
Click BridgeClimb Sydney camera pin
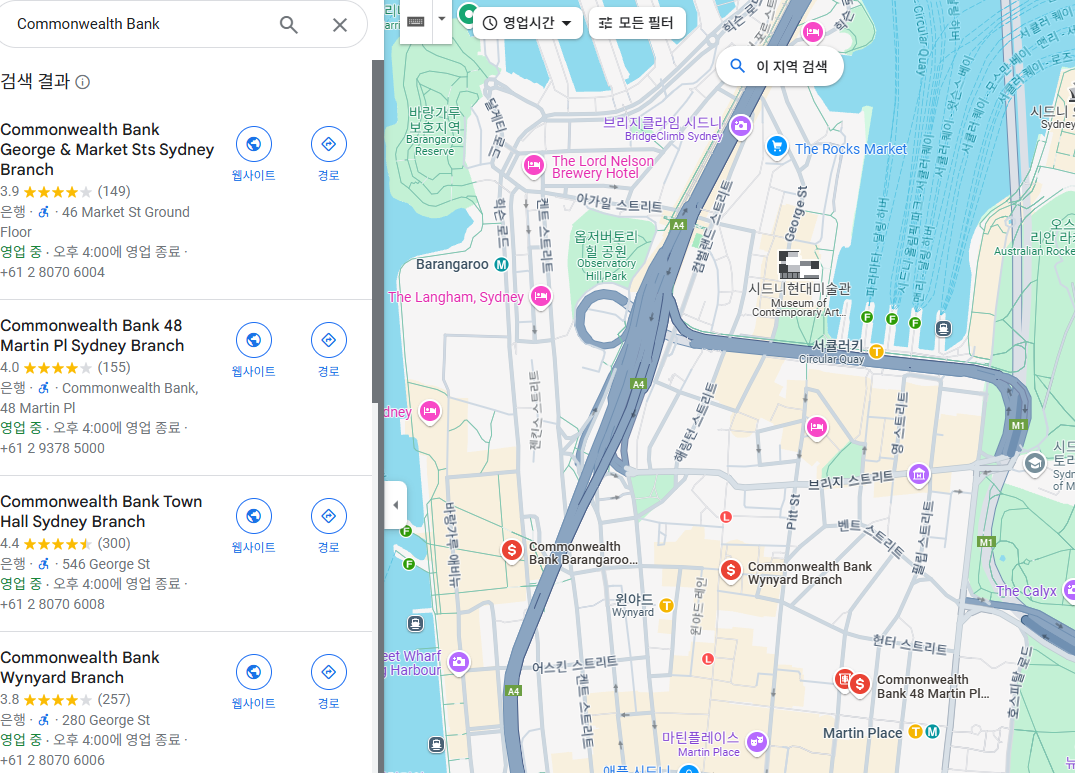click(740, 126)
